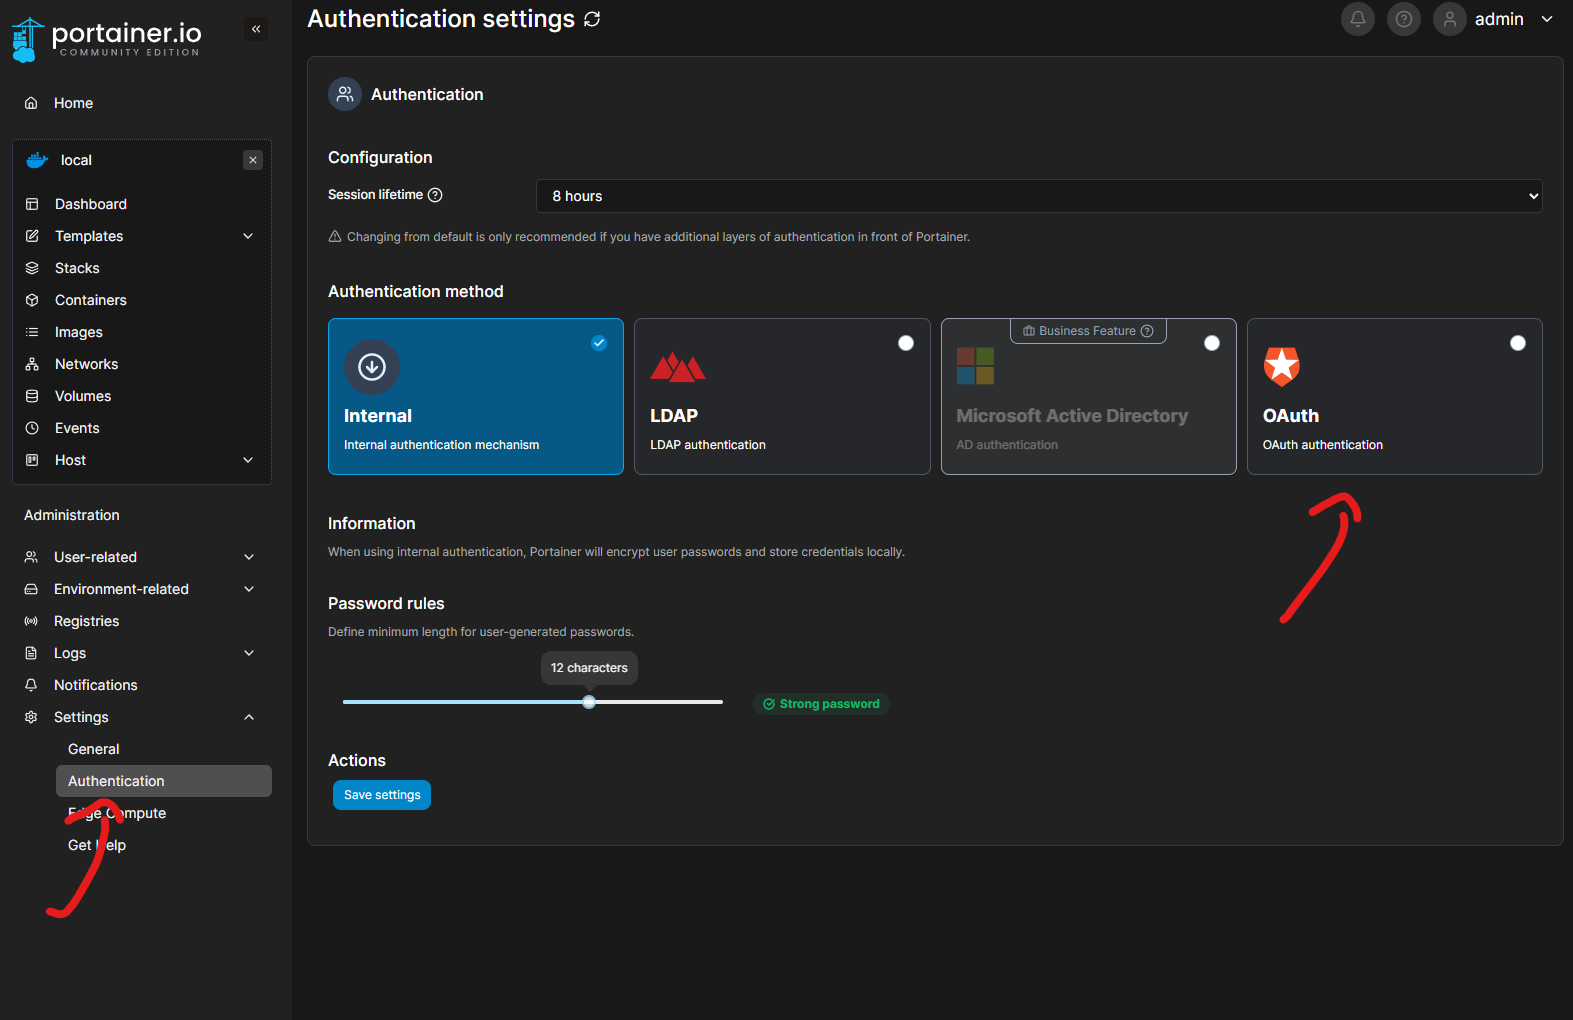Click the Microsoft Active Directory logo
Viewport: 1573px width, 1020px height.
coord(975,366)
